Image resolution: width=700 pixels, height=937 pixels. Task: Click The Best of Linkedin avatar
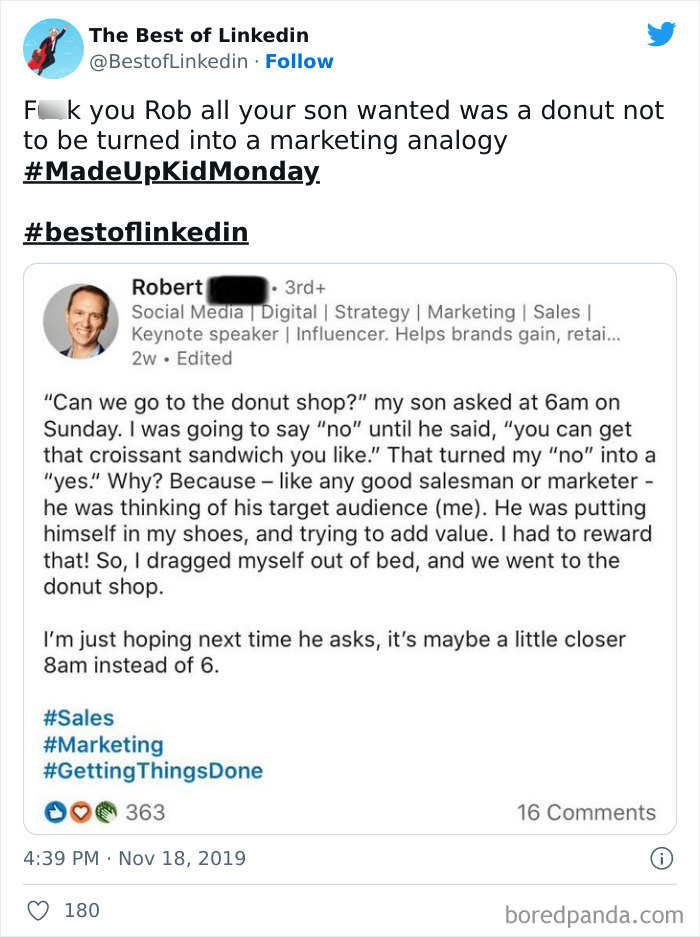tap(53, 48)
